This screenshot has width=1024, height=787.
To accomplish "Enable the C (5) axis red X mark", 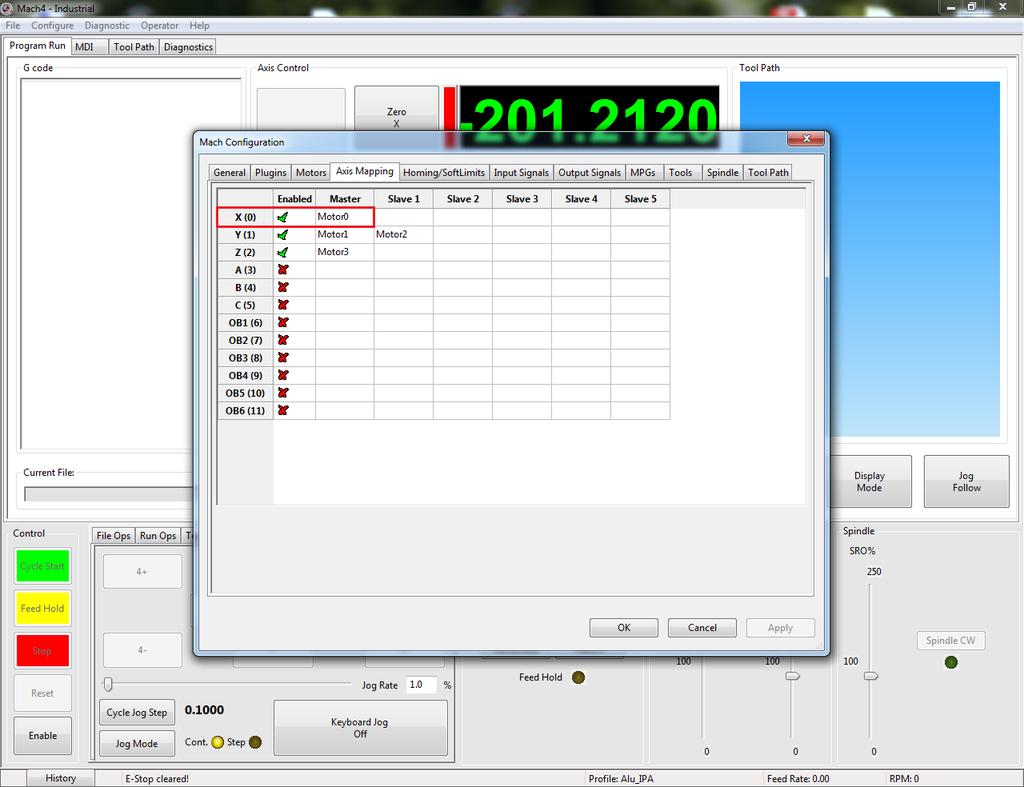I will 283,305.
